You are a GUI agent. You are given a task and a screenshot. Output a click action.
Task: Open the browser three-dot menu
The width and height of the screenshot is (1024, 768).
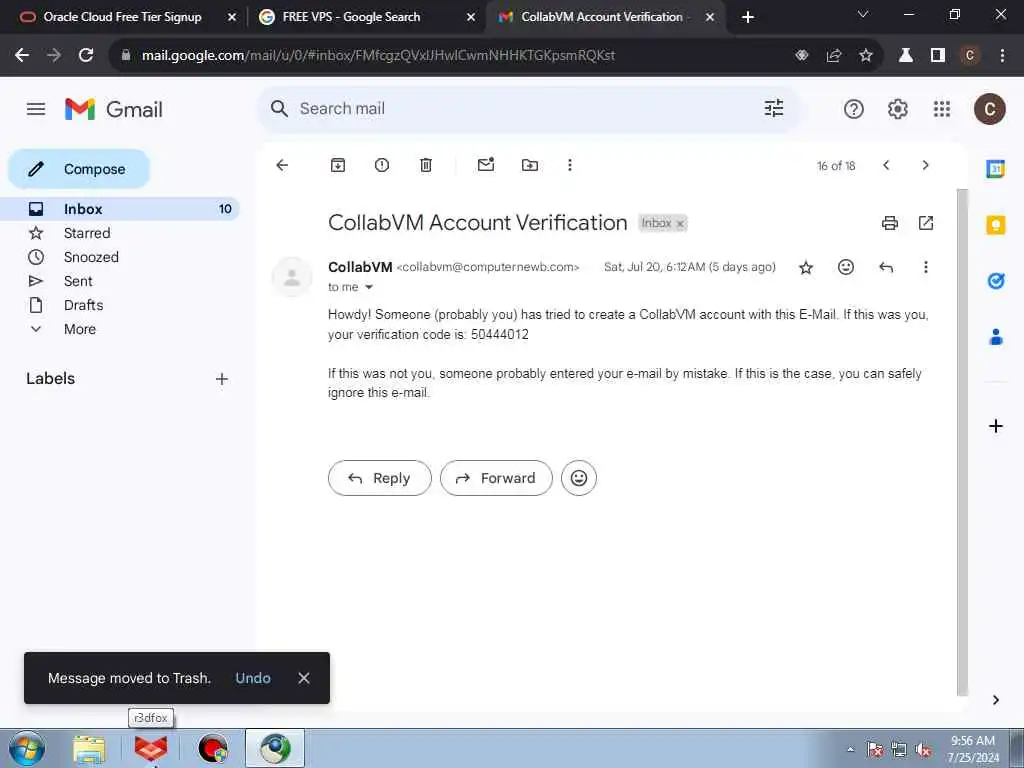[1002, 56]
